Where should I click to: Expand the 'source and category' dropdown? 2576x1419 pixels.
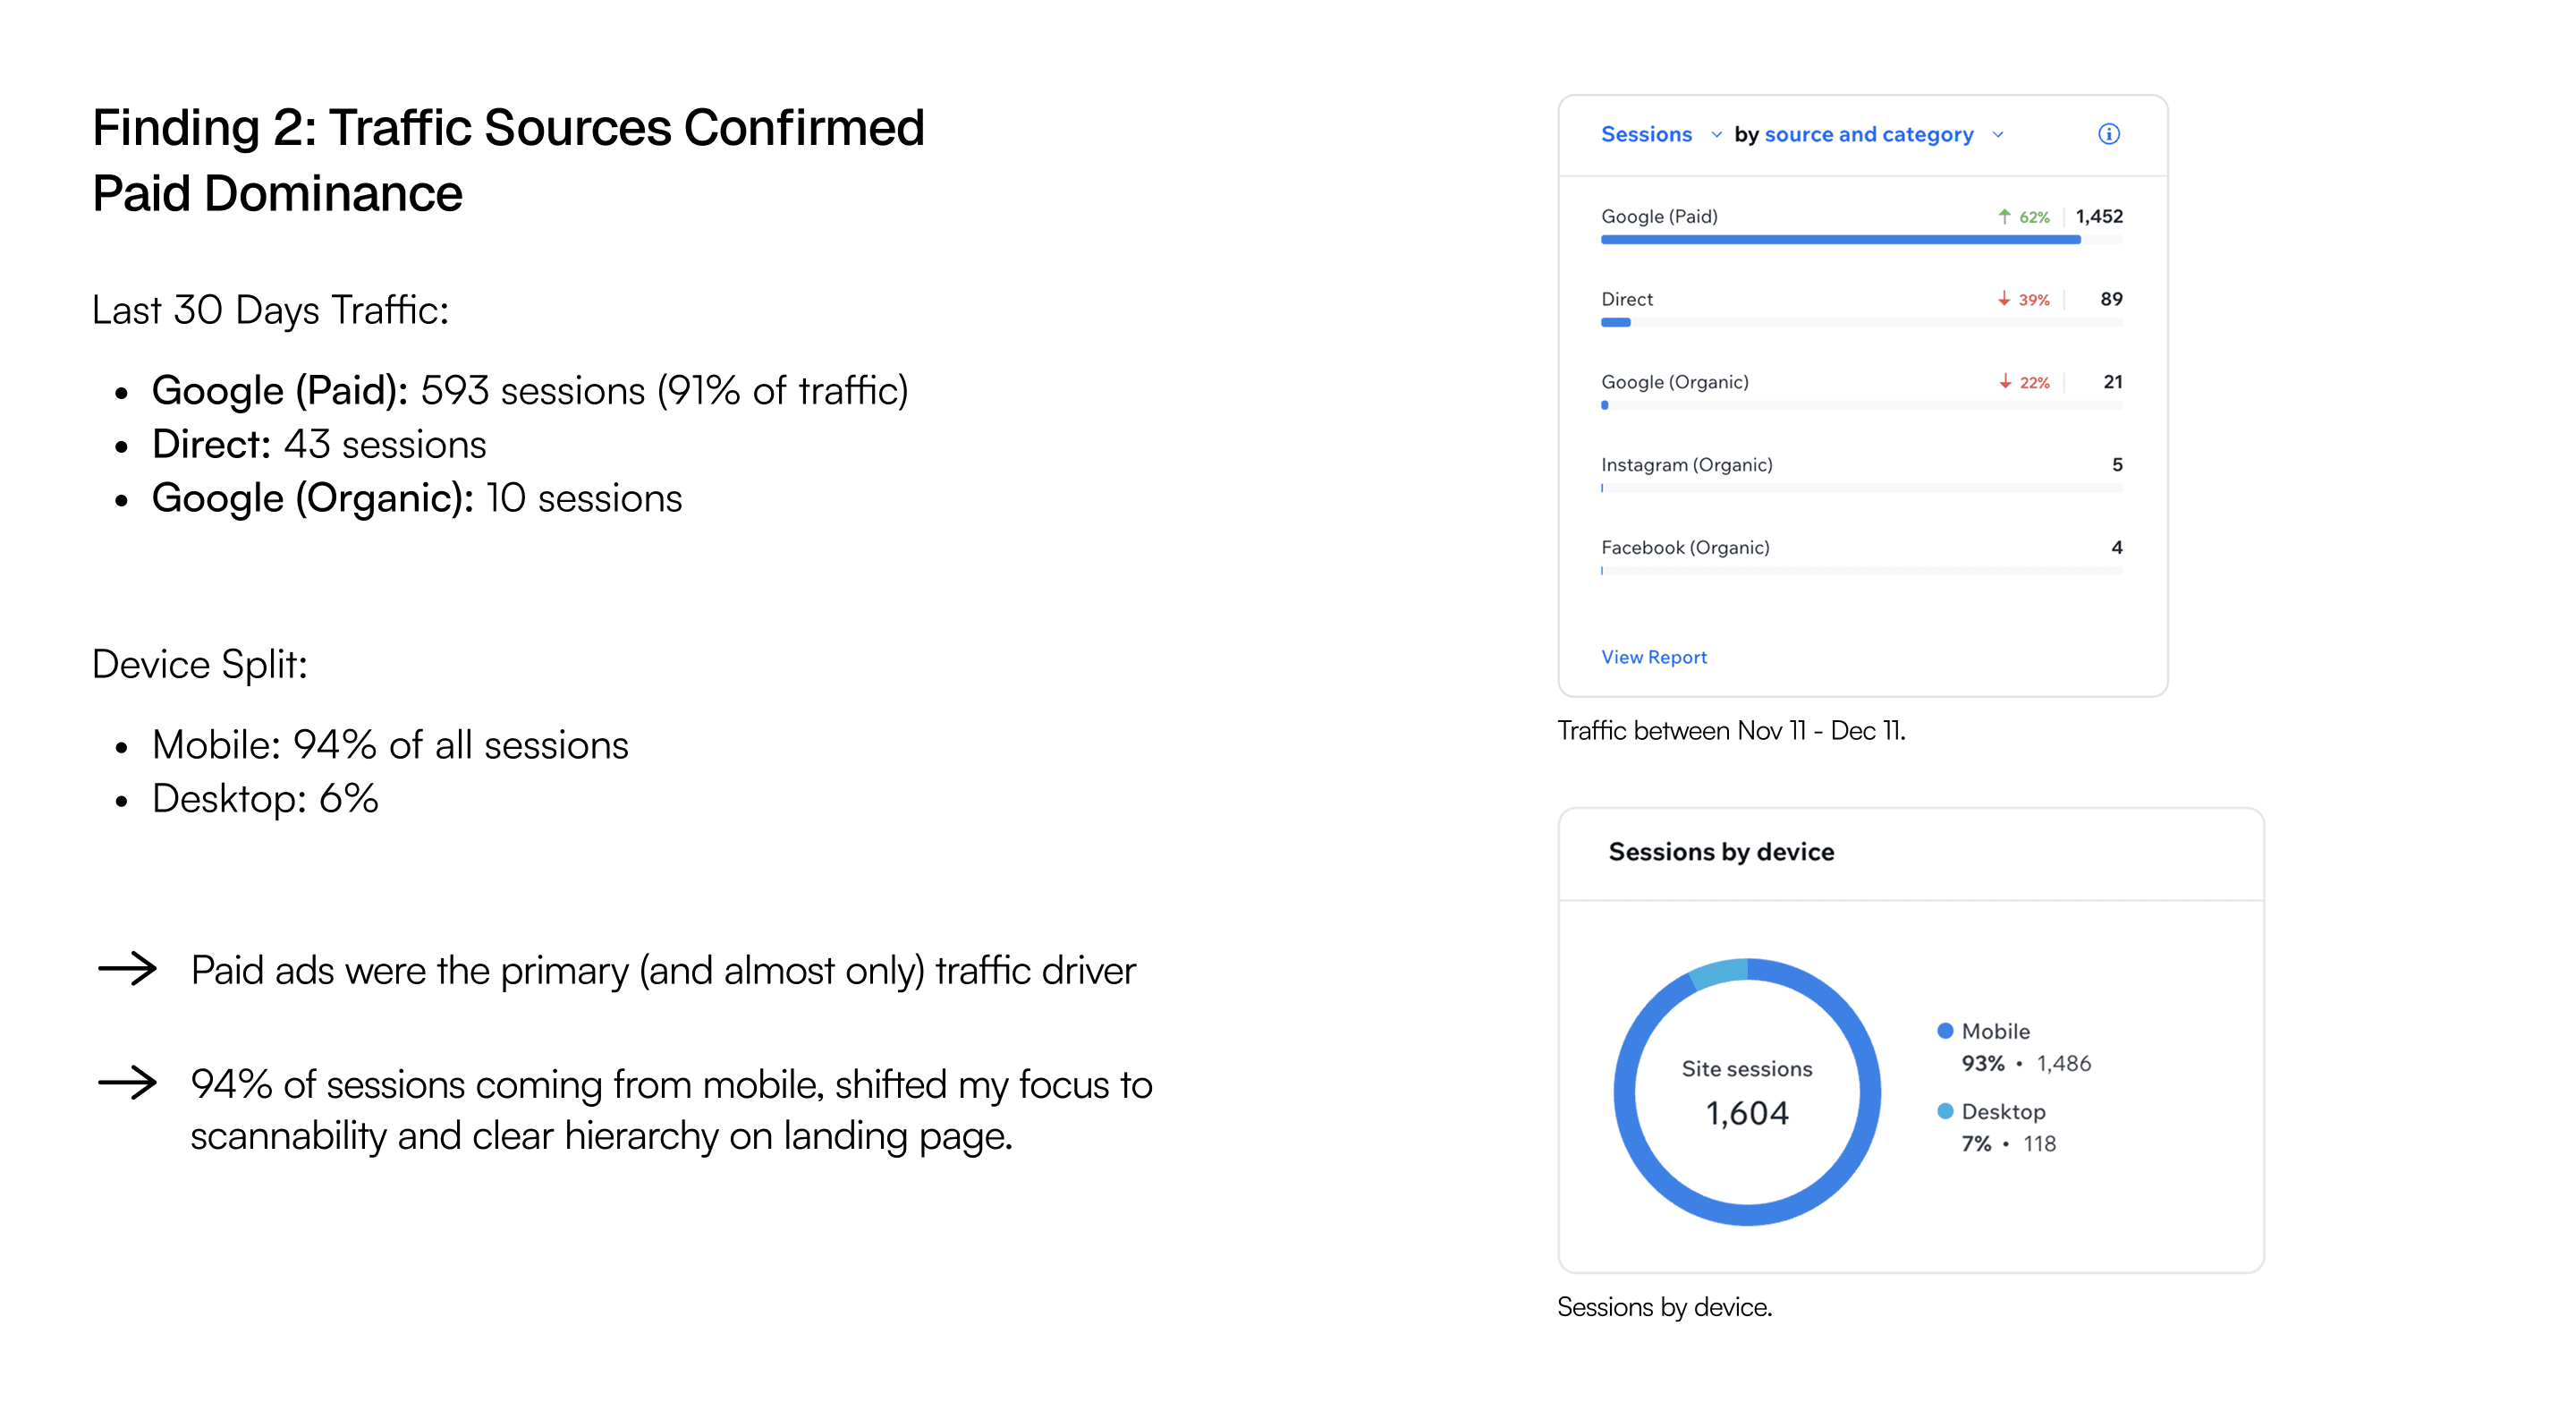click(x=1868, y=134)
